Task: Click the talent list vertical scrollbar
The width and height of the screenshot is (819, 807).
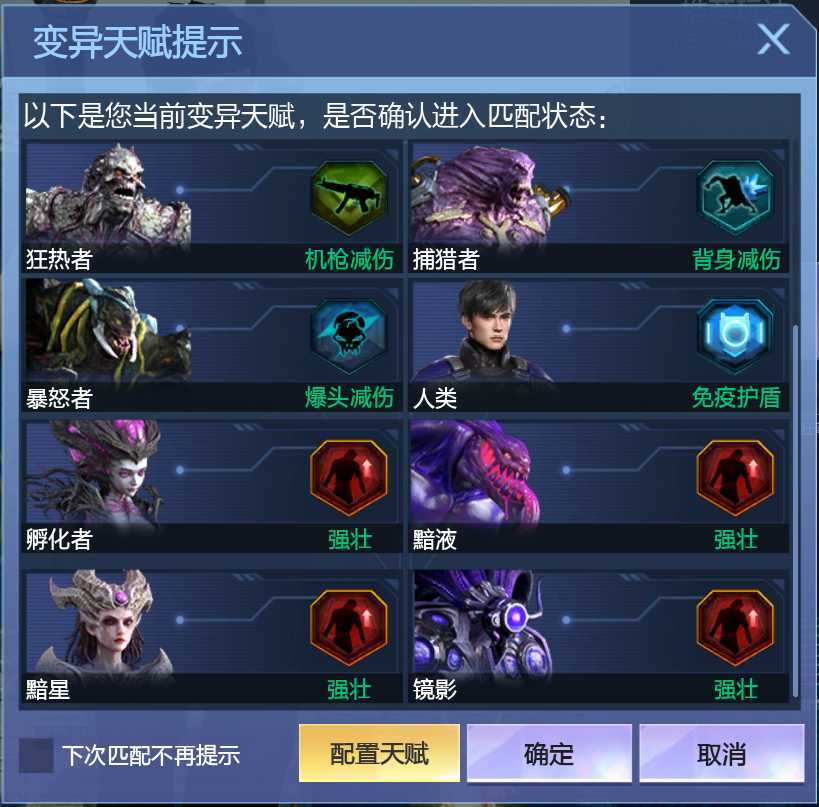Action: click(x=795, y=510)
